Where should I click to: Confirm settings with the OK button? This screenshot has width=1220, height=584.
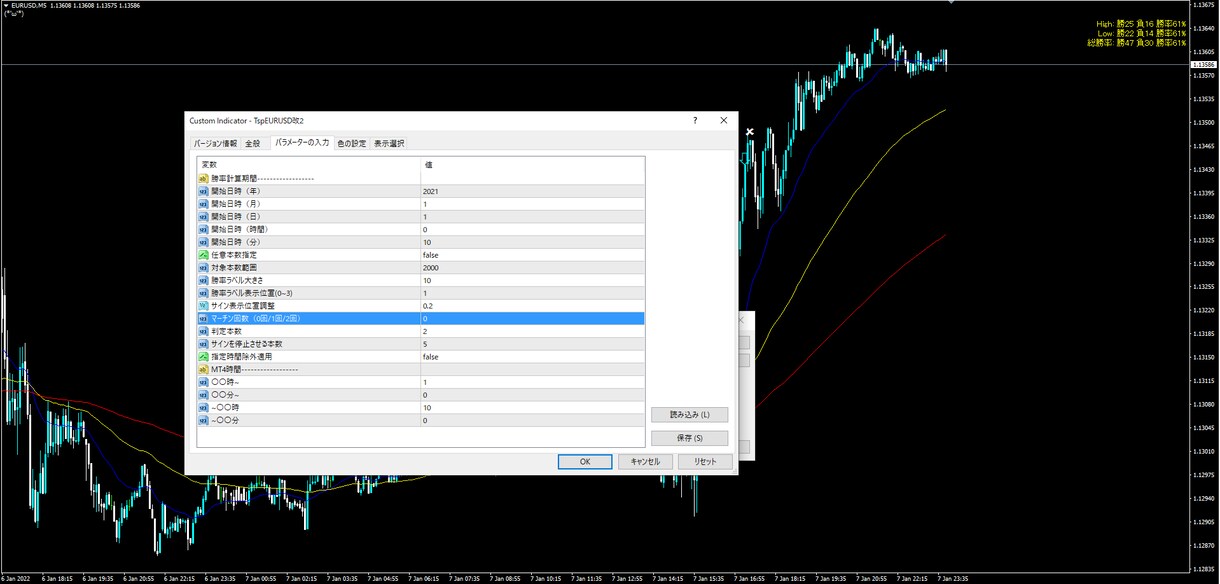pyautogui.click(x=584, y=462)
